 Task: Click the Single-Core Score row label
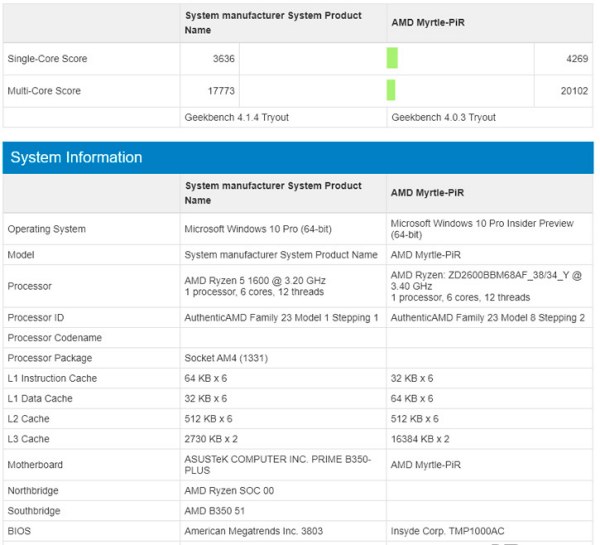[47, 59]
